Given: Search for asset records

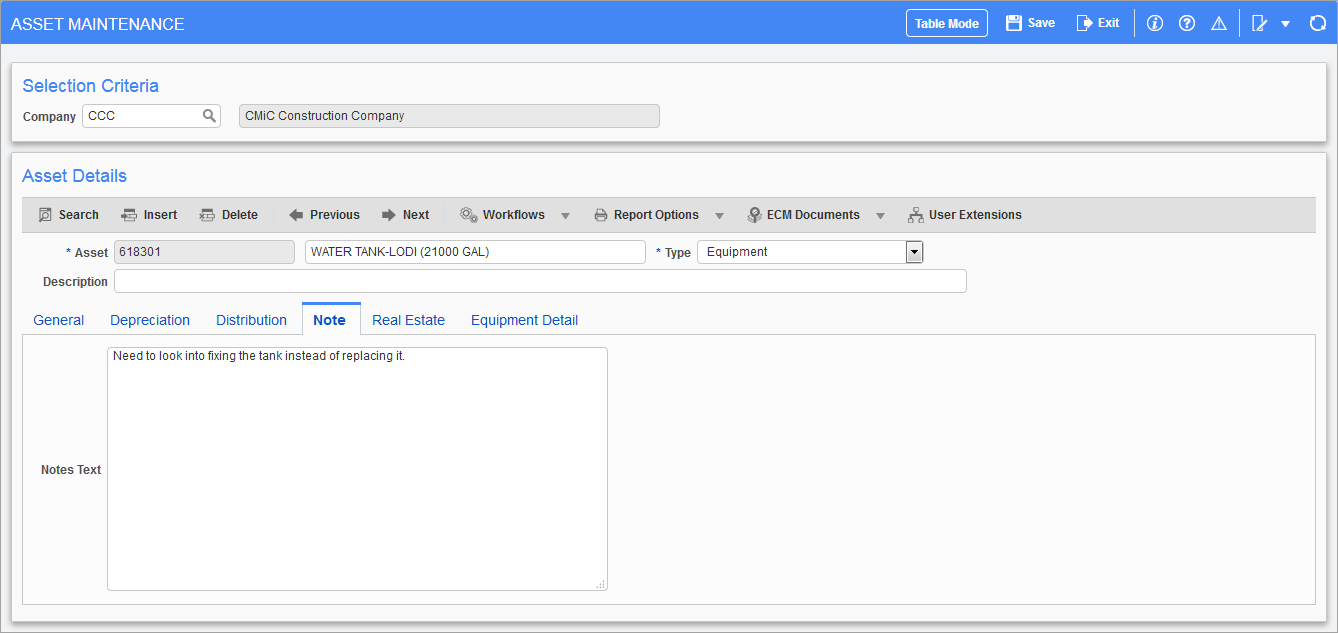Looking at the screenshot, I should click(x=68, y=215).
